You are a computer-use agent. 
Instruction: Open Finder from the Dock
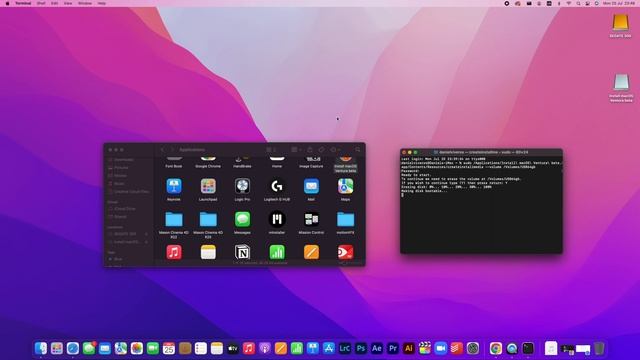(41, 348)
